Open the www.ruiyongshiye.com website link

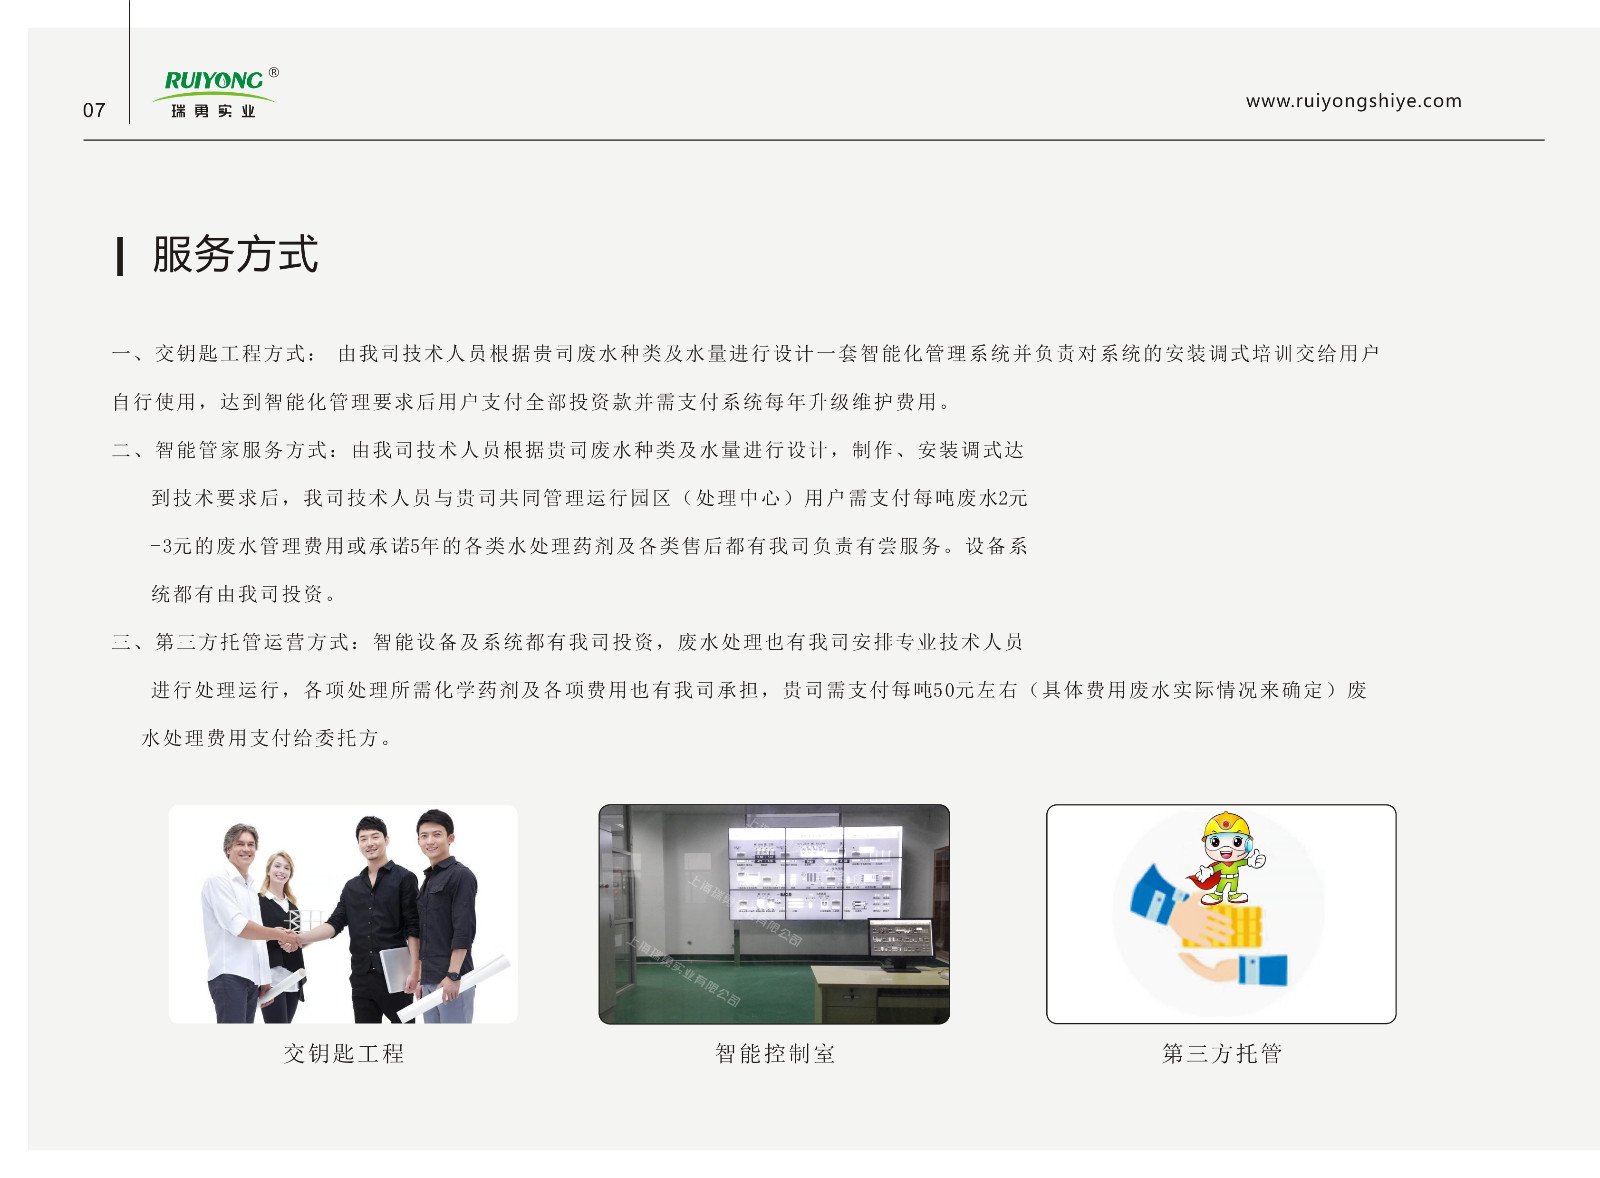[1353, 101]
